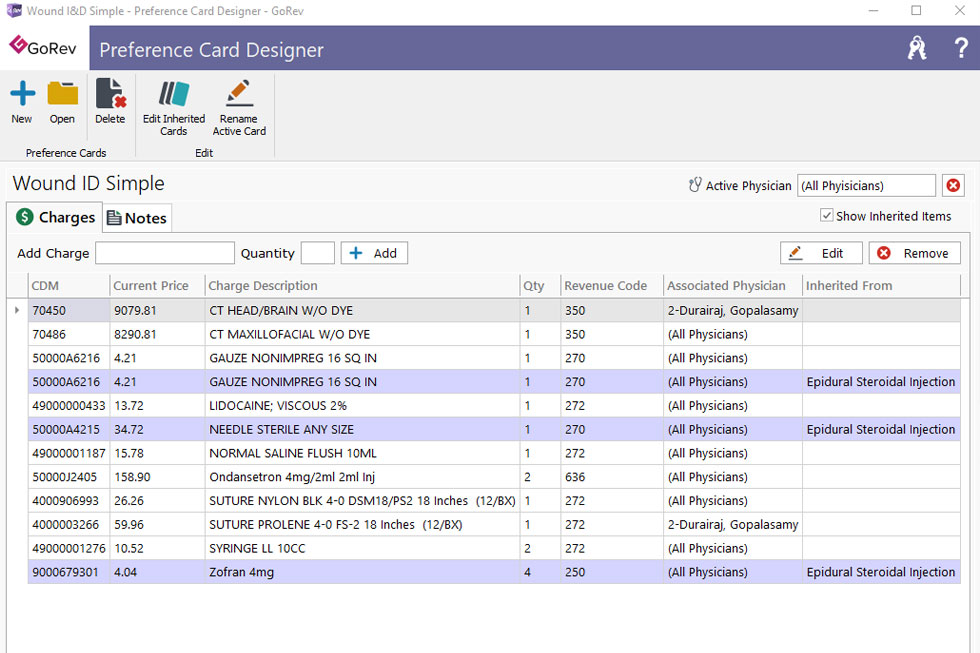
Task: Click price cell 158.90
Action: [x=158, y=477]
